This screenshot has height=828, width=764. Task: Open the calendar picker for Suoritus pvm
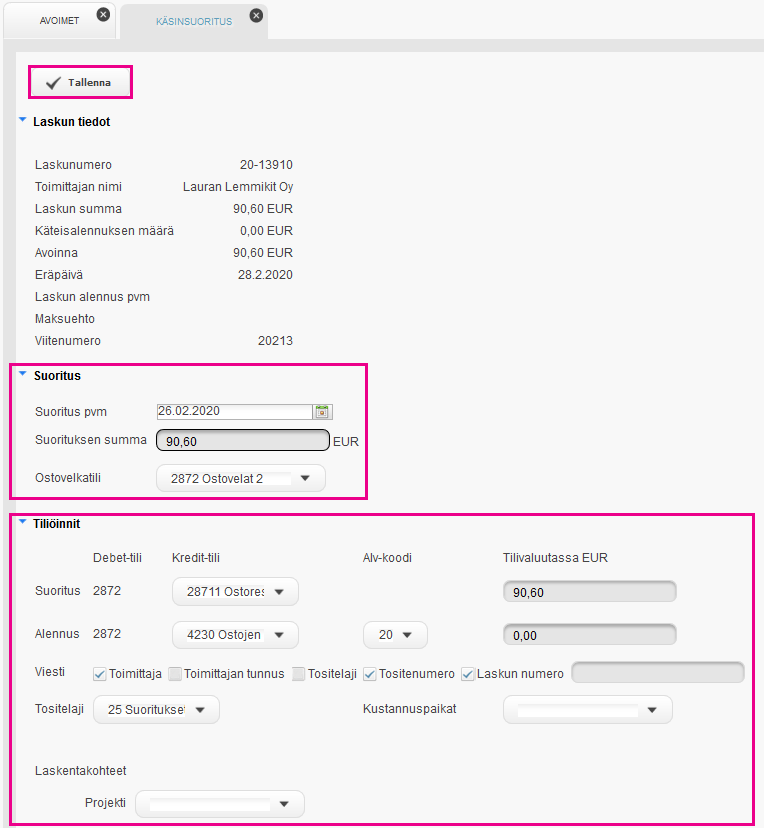(x=322, y=411)
